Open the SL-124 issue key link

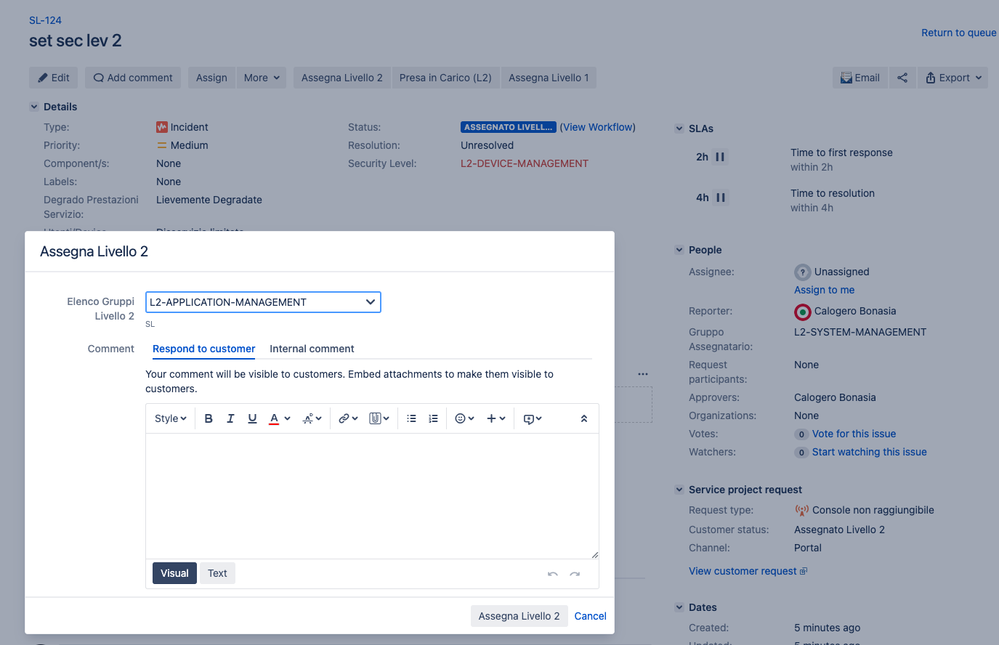click(45, 20)
